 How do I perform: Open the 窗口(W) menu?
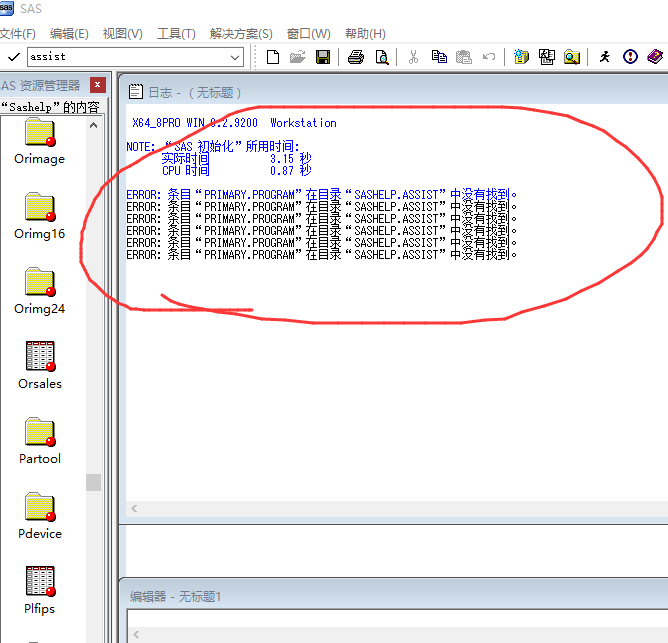tap(308, 34)
